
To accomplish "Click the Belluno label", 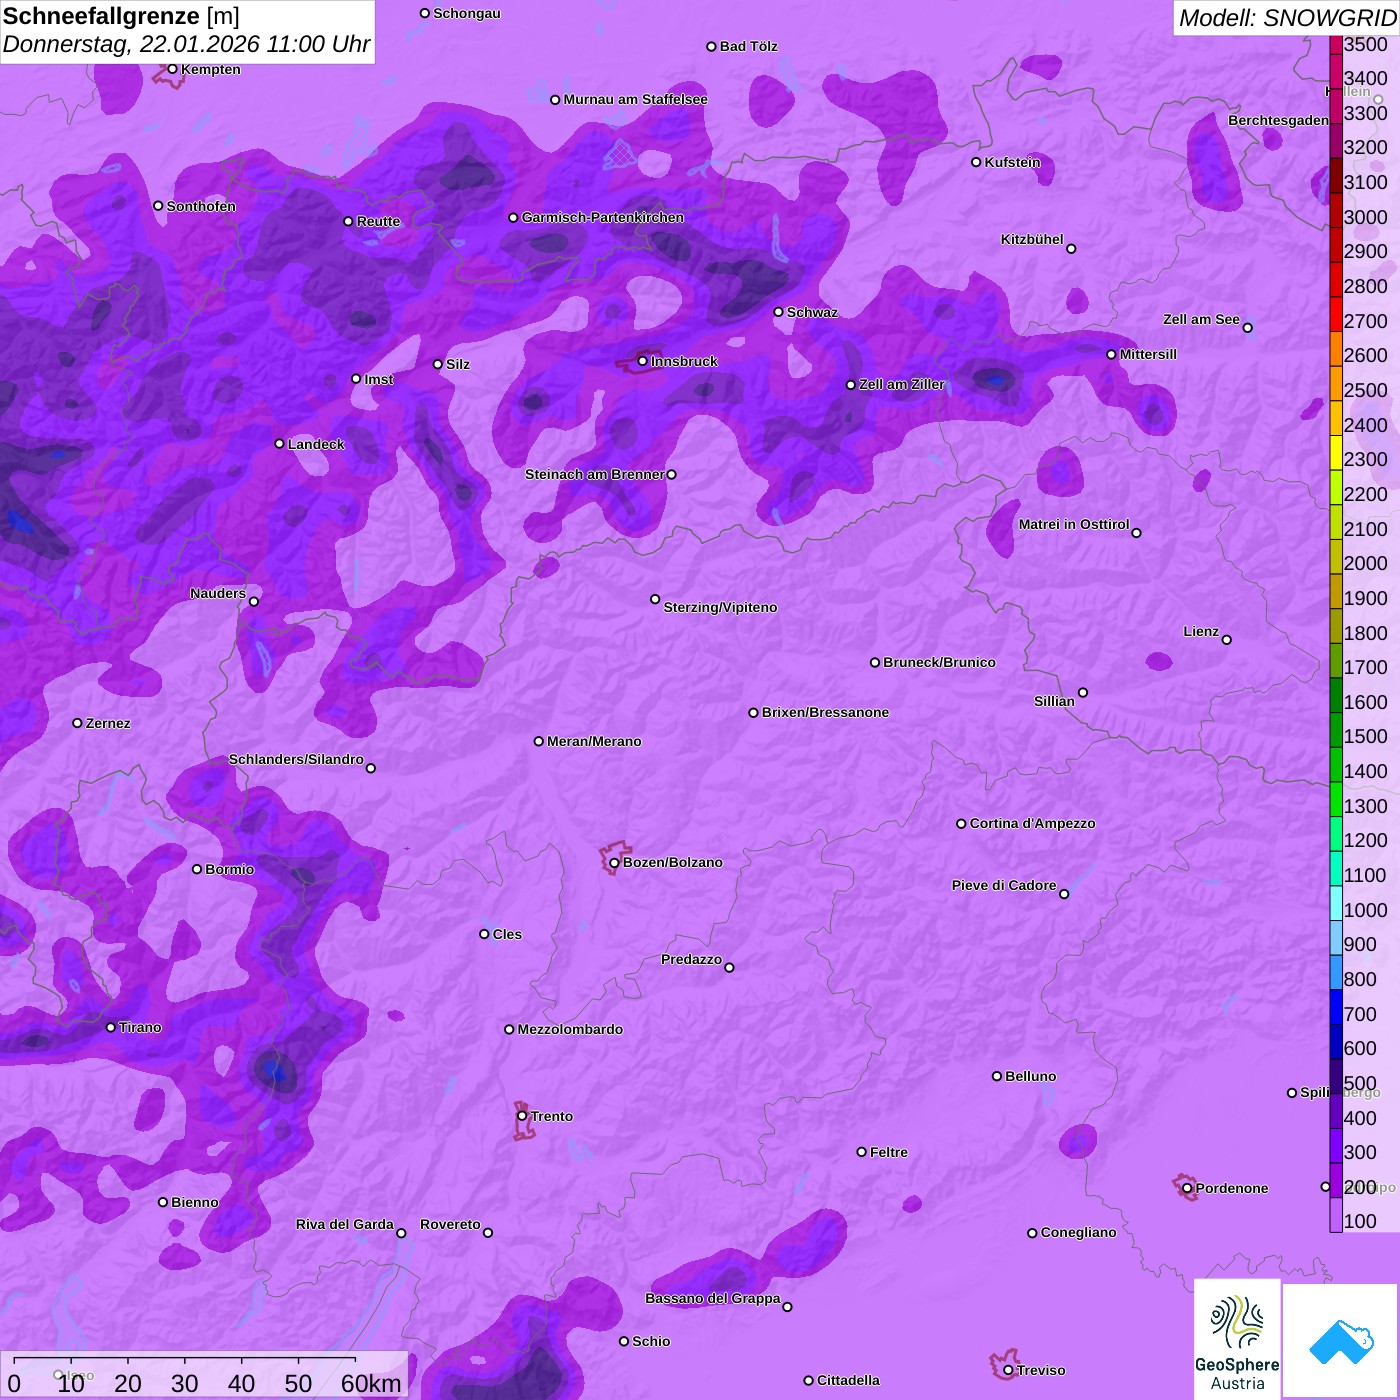I will tap(1031, 1076).
